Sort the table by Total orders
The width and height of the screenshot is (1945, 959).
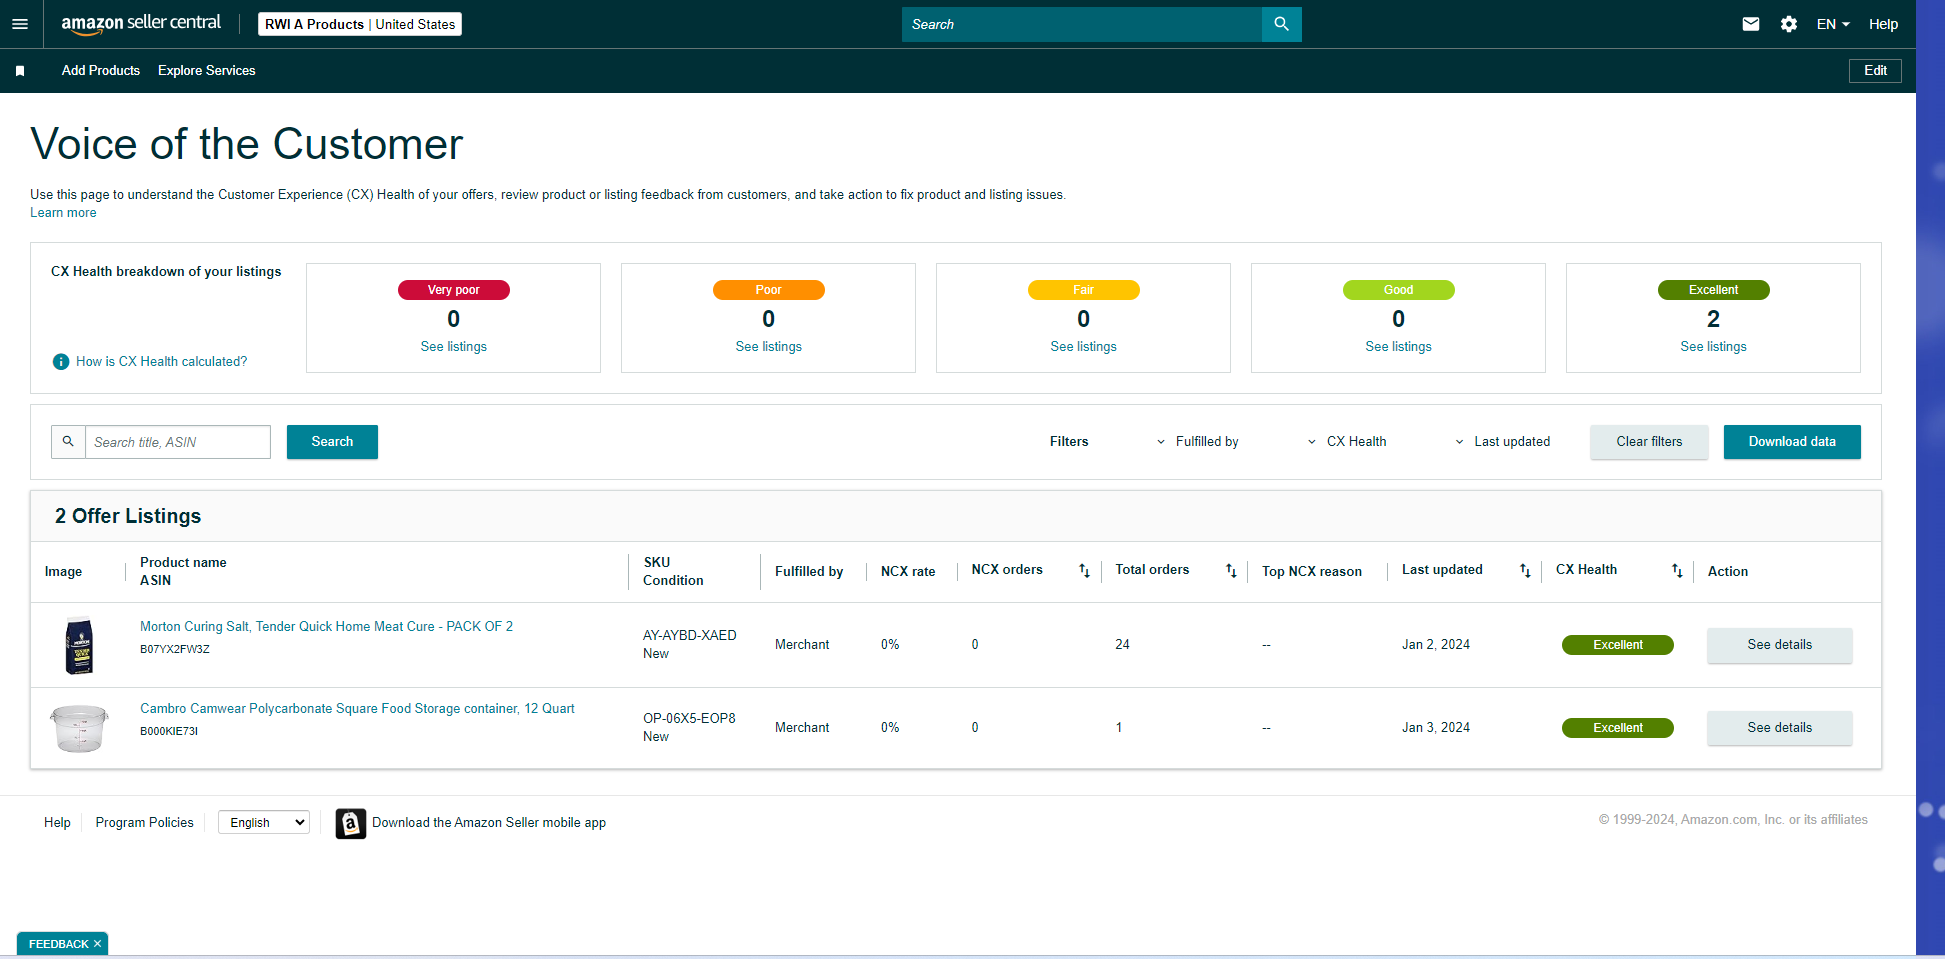[1231, 571]
